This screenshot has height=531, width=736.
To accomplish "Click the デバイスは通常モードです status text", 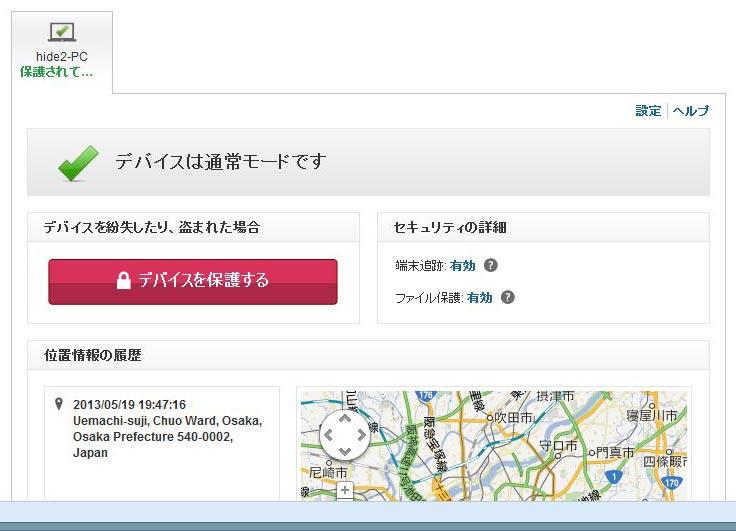I will coord(220,162).
